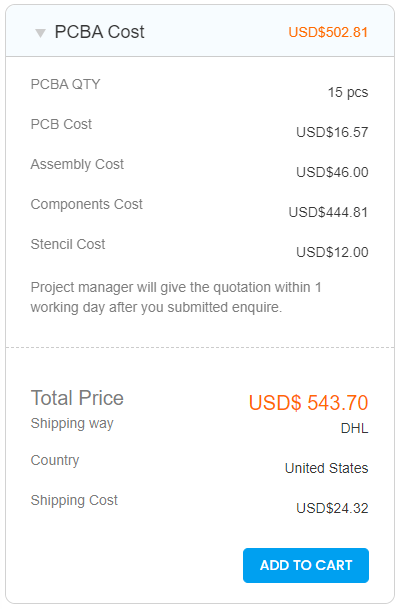
Task: Click the USD$444.81 components value
Action: point(328,212)
